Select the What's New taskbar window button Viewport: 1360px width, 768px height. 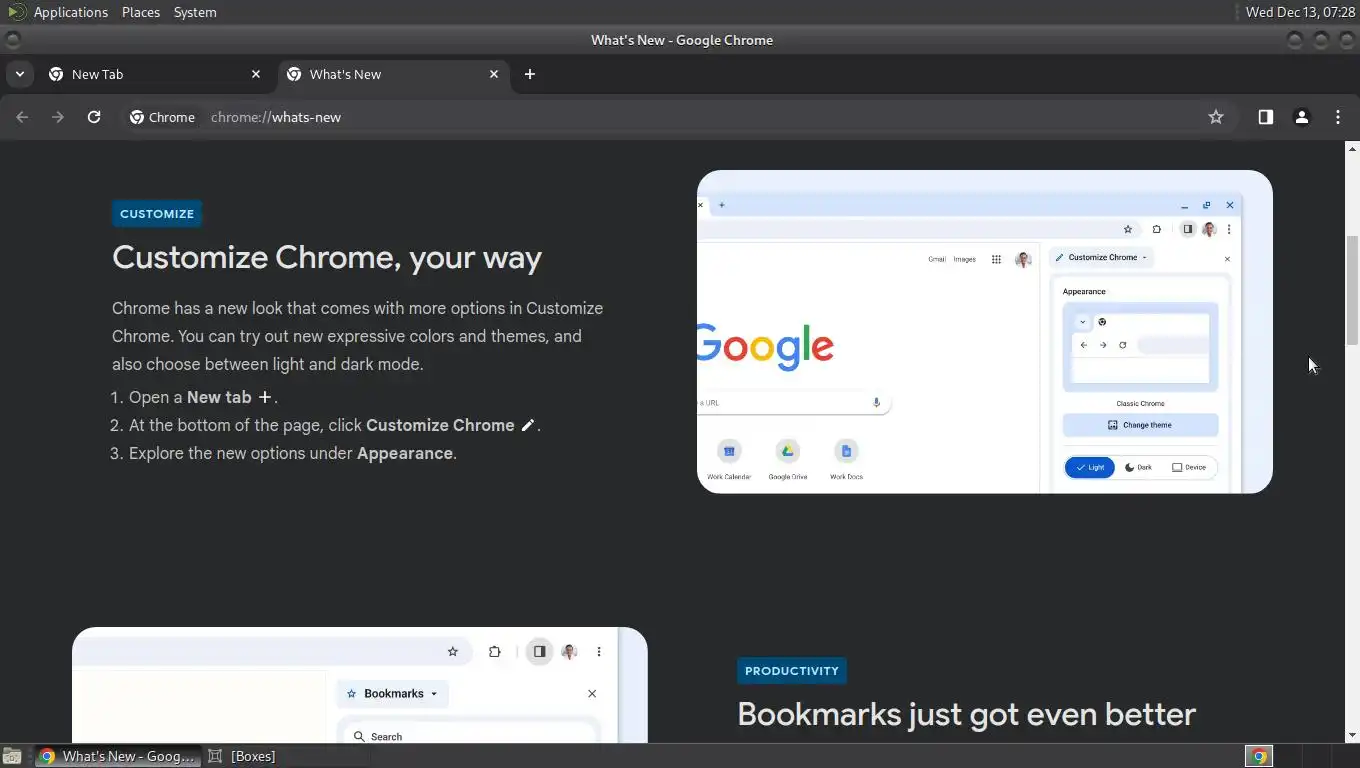118,756
